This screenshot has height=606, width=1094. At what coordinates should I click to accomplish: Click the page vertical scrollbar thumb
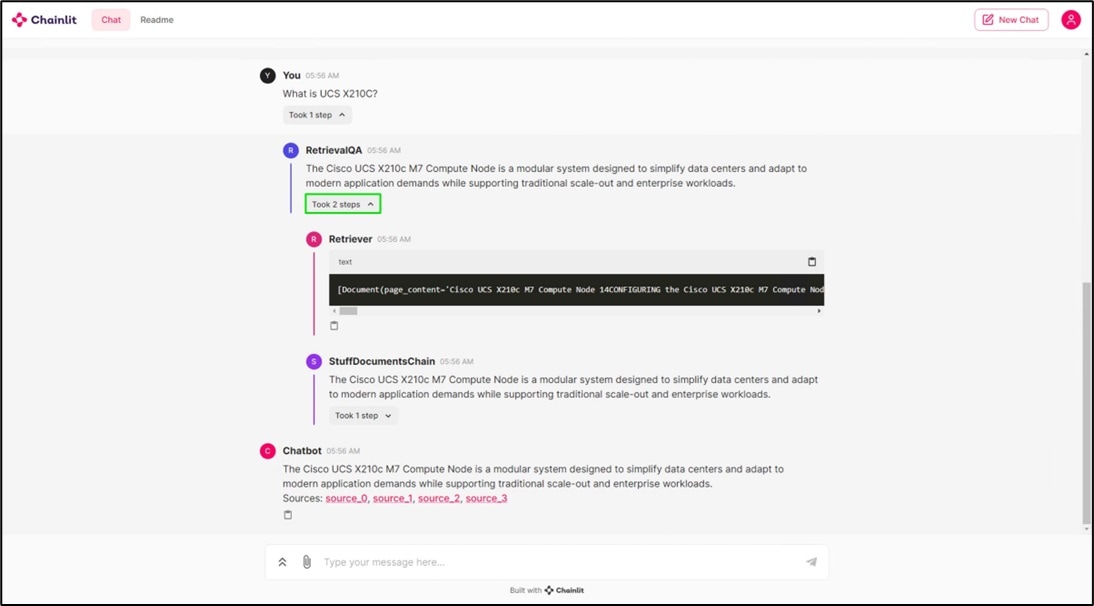[1086, 402]
